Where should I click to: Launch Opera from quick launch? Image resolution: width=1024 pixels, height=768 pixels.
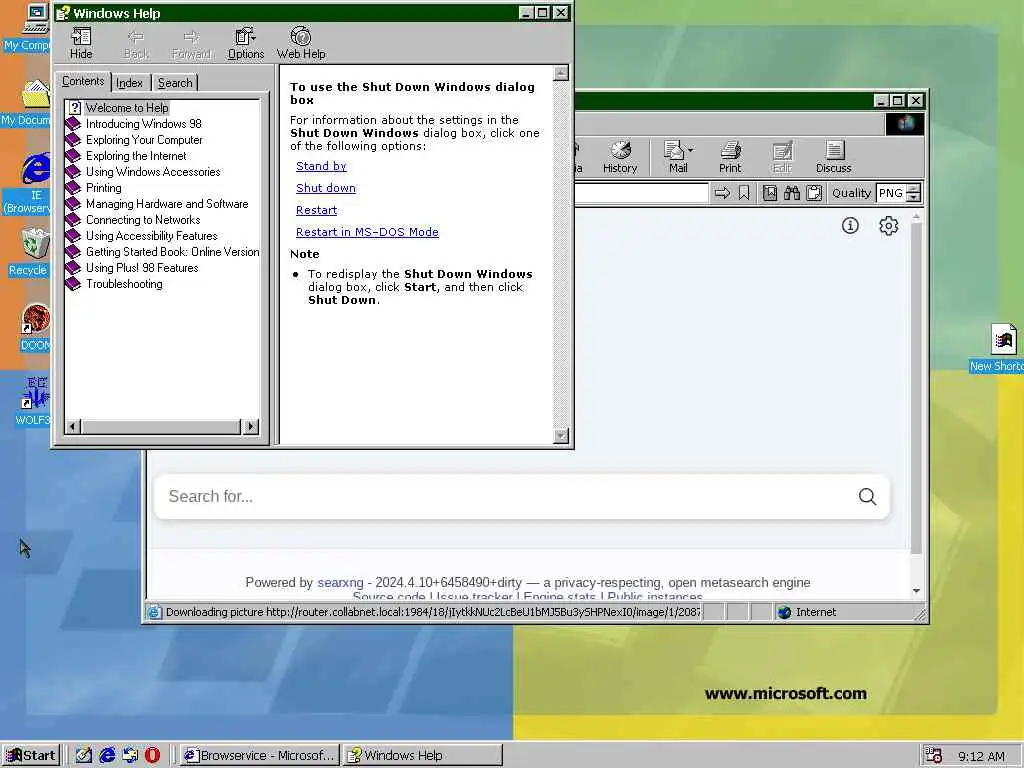click(x=152, y=755)
